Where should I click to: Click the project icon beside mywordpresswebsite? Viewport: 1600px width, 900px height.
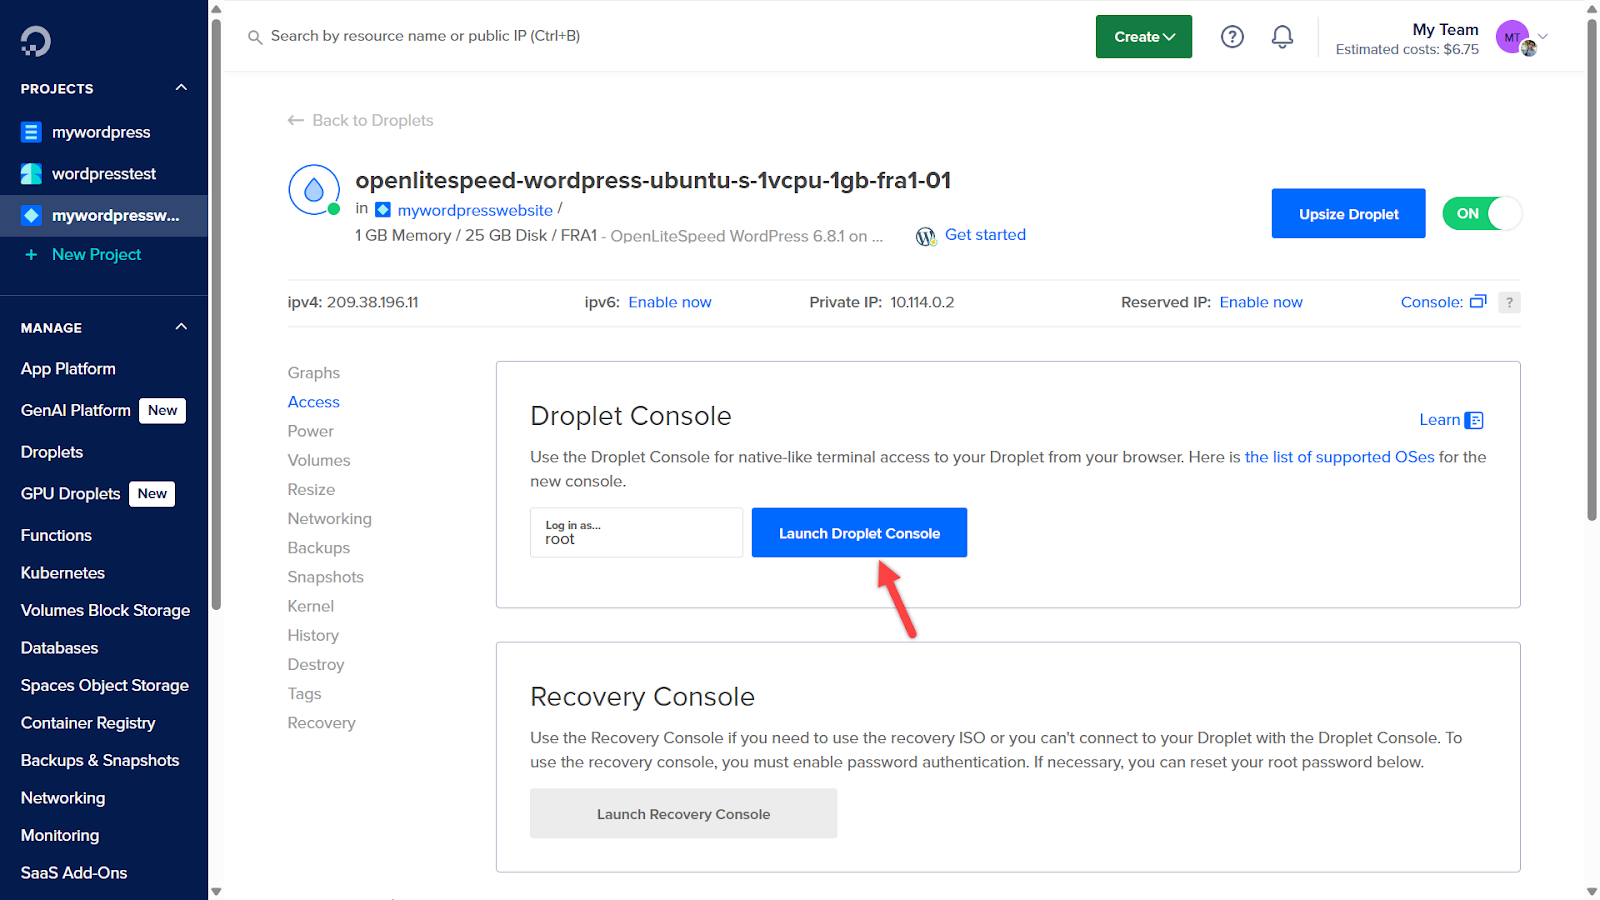383,210
